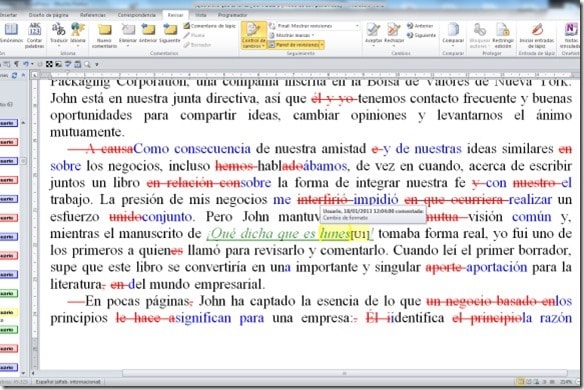Select Print Layout view button in status bar
This screenshot has width=584, height=390.
click(521, 382)
